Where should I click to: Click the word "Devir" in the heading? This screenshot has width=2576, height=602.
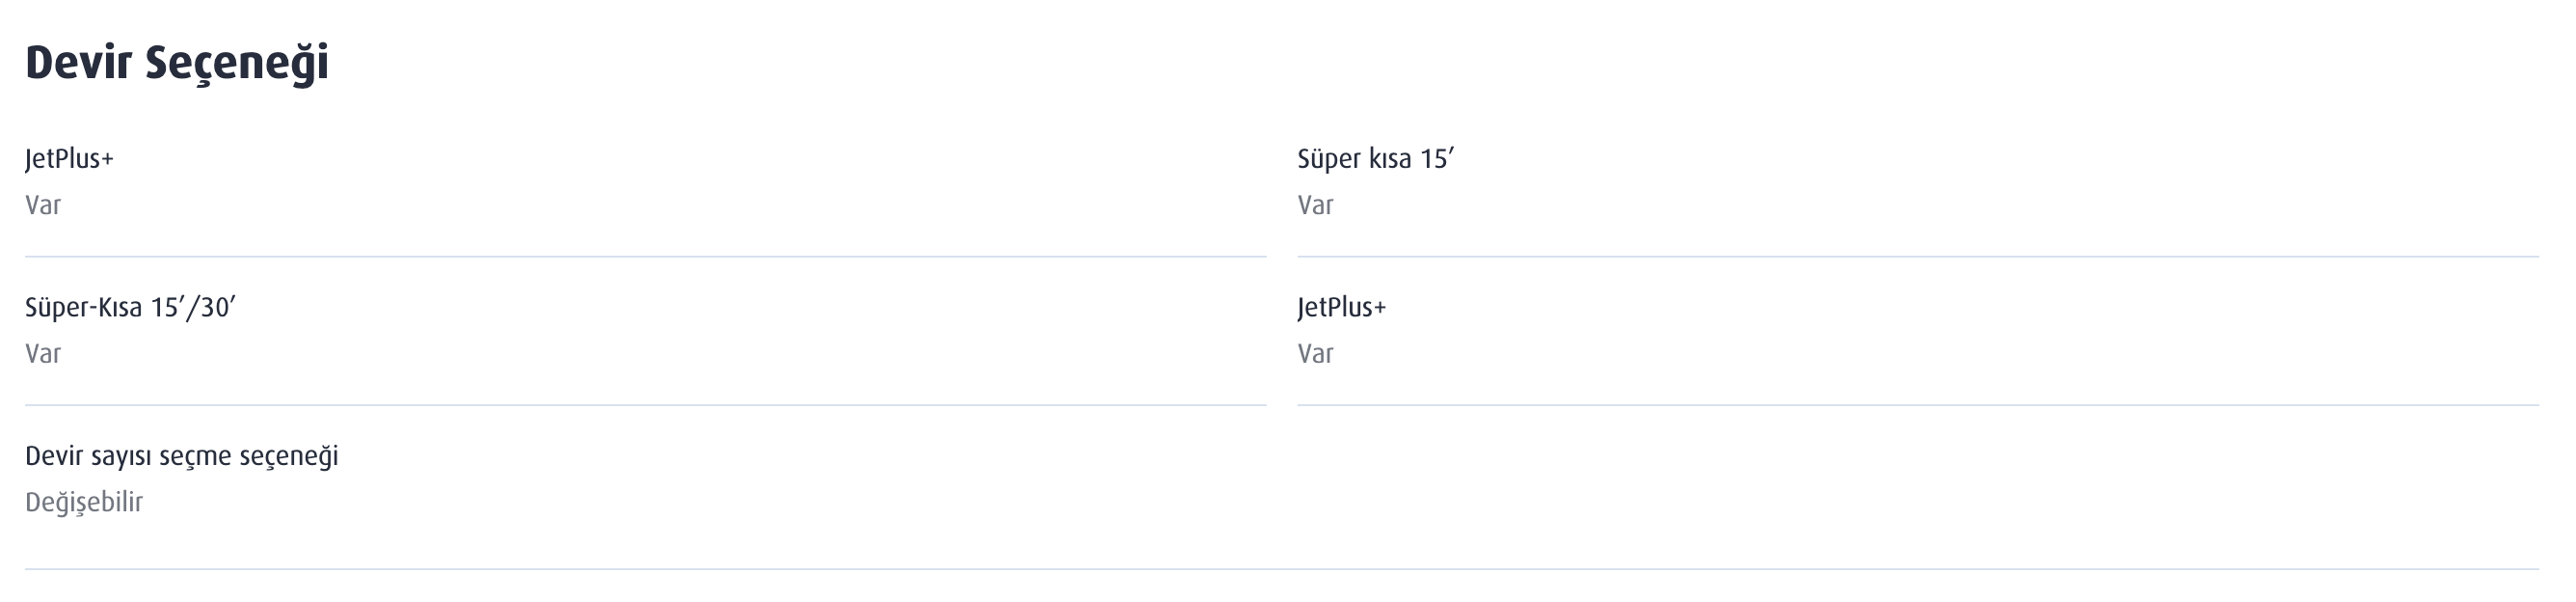coord(78,62)
